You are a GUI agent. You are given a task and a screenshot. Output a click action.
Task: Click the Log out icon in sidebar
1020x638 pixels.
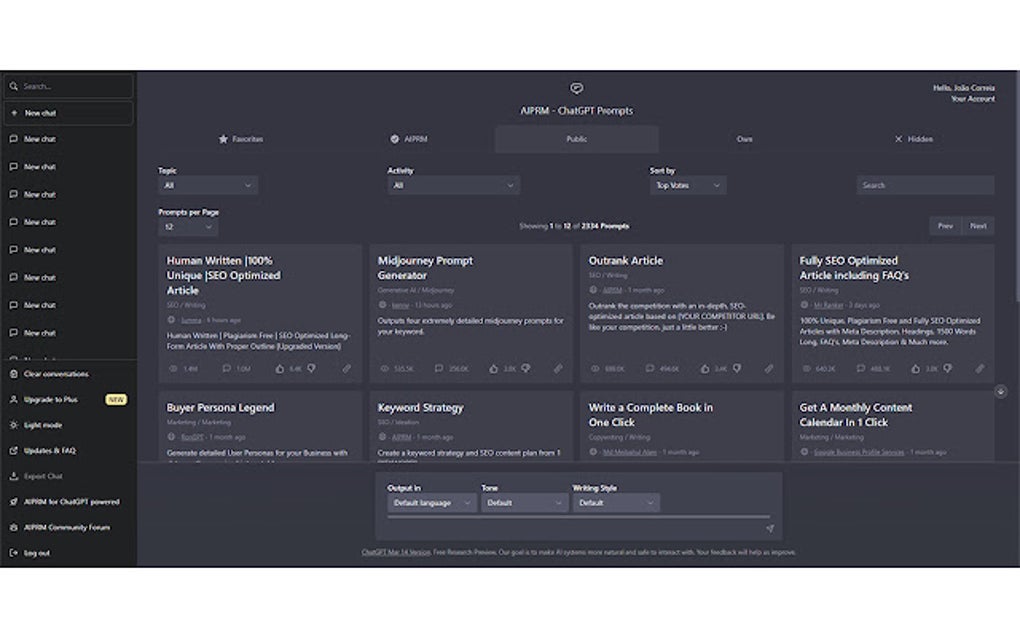click(x=14, y=553)
